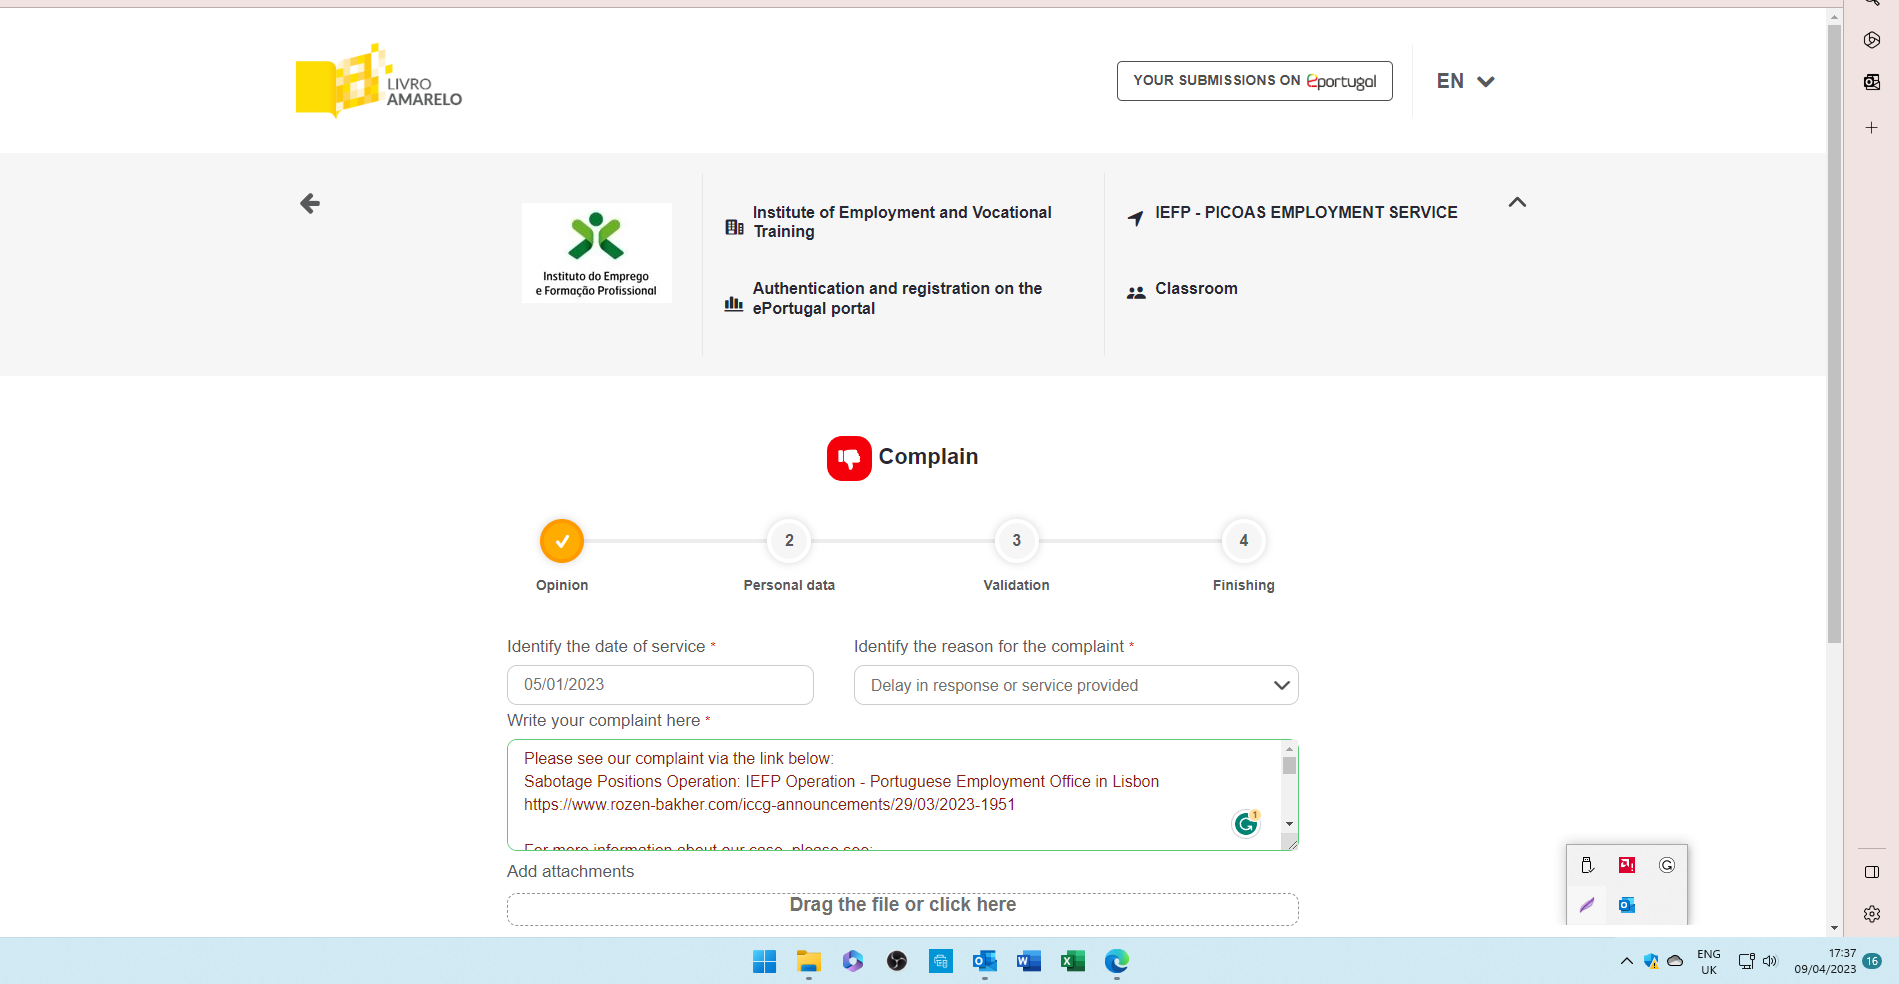The image size is (1899, 984).
Task: Open Outlook from the taskbar
Action: [x=985, y=961]
